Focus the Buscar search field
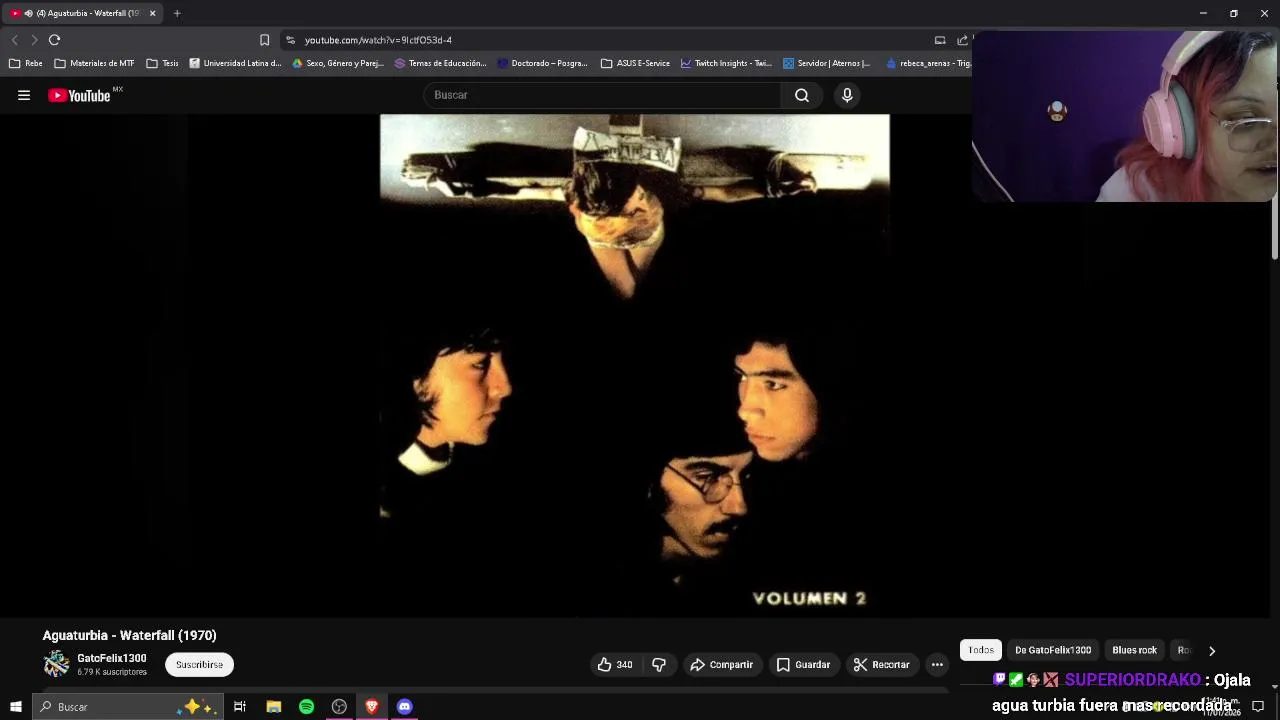Viewport: 1280px width, 720px height. tap(602, 95)
